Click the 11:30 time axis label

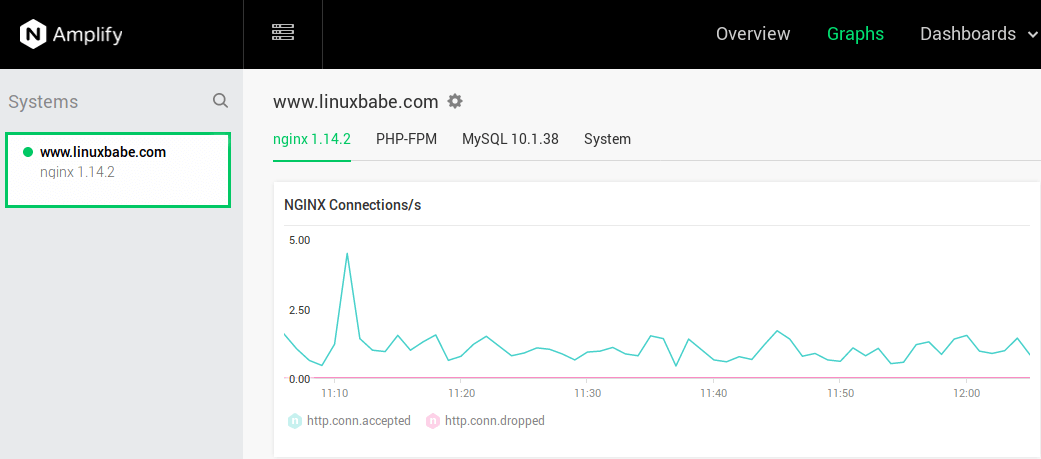(588, 393)
